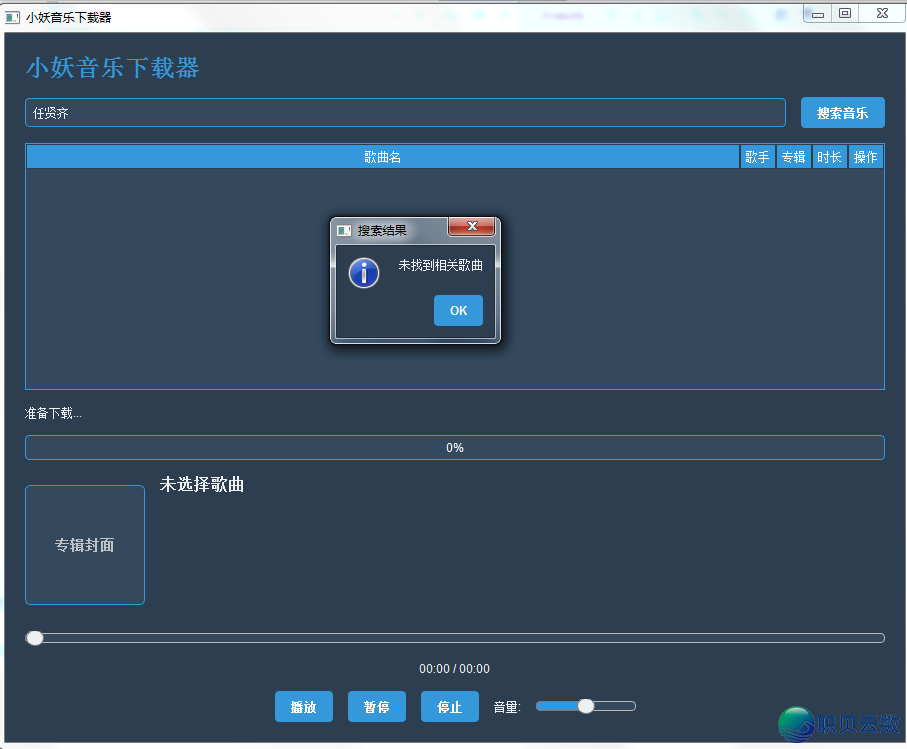Click the 专辑 column header

(x=793, y=157)
